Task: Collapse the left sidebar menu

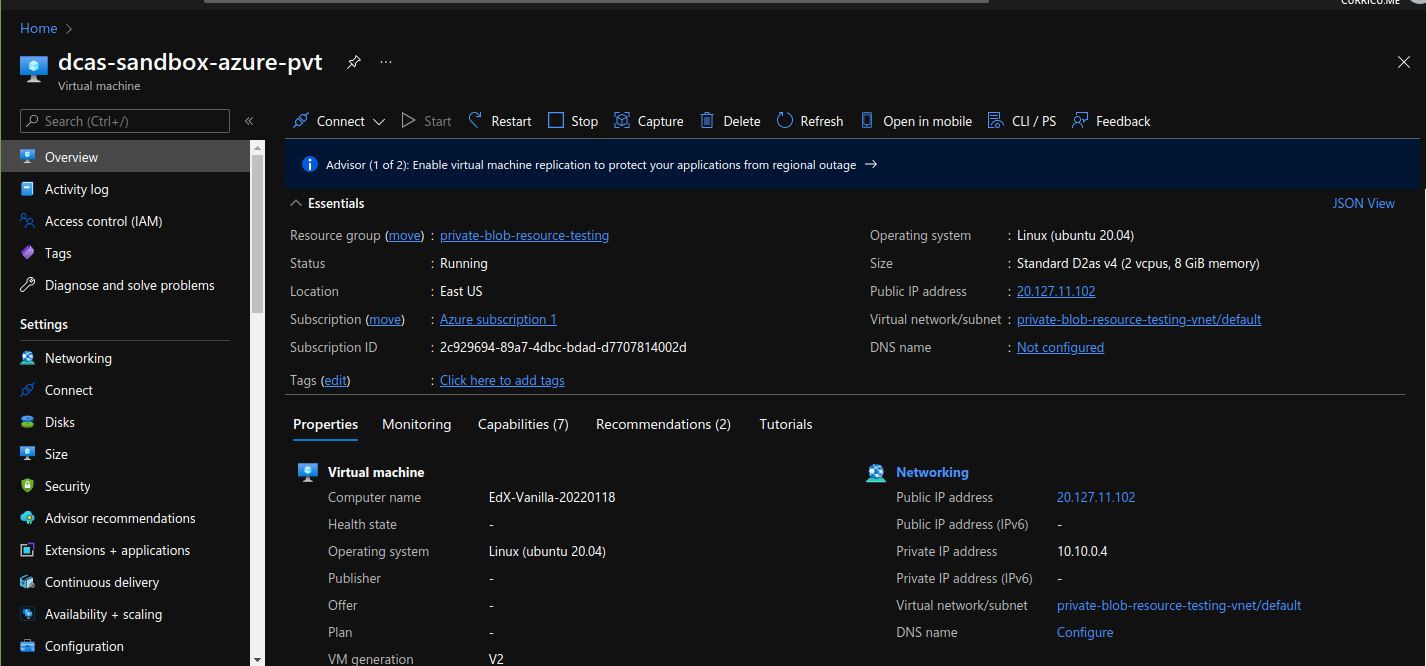Action: coord(249,121)
